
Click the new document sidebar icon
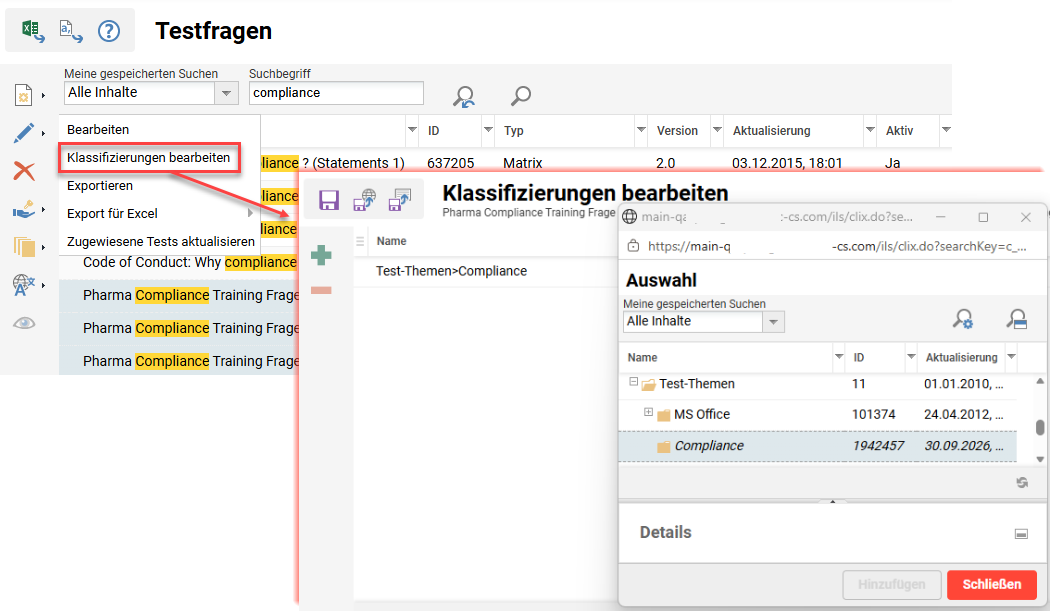24,95
